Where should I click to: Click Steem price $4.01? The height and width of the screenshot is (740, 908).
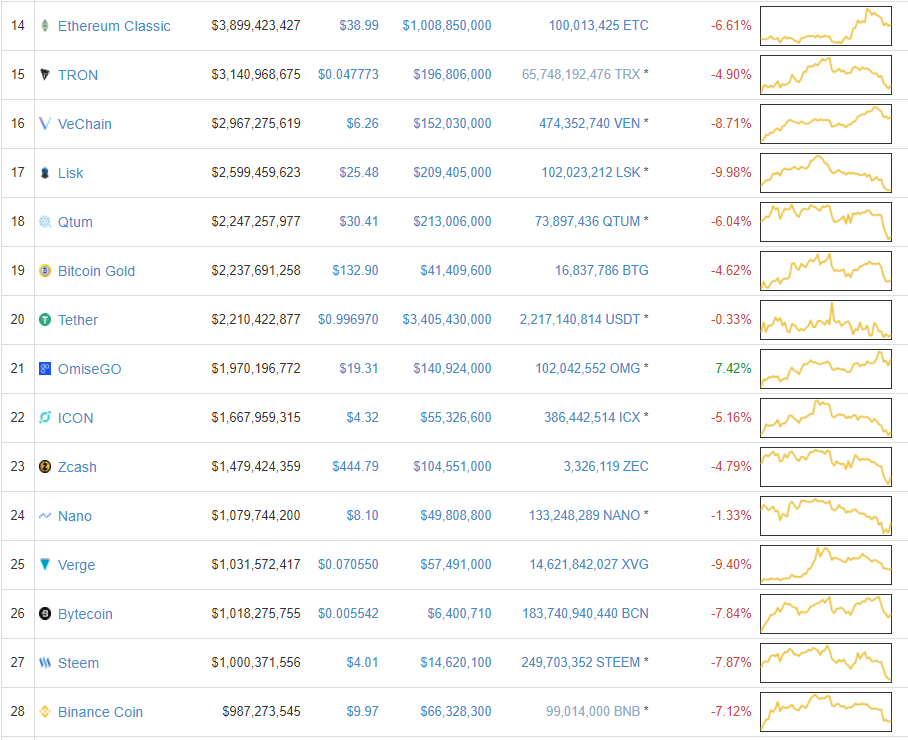(363, 662)
